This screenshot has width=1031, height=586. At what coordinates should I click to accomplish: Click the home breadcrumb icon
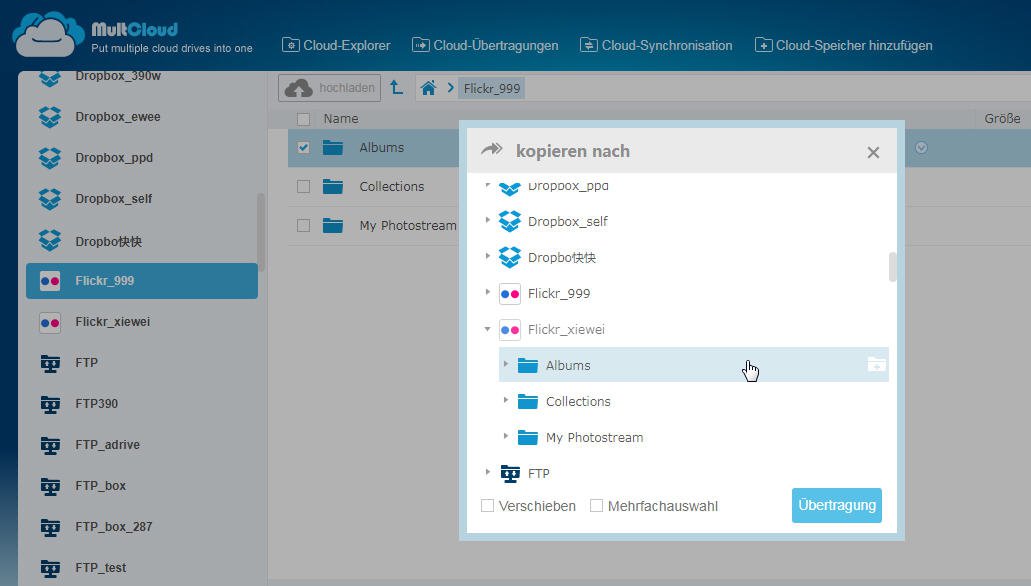point(428,88)
